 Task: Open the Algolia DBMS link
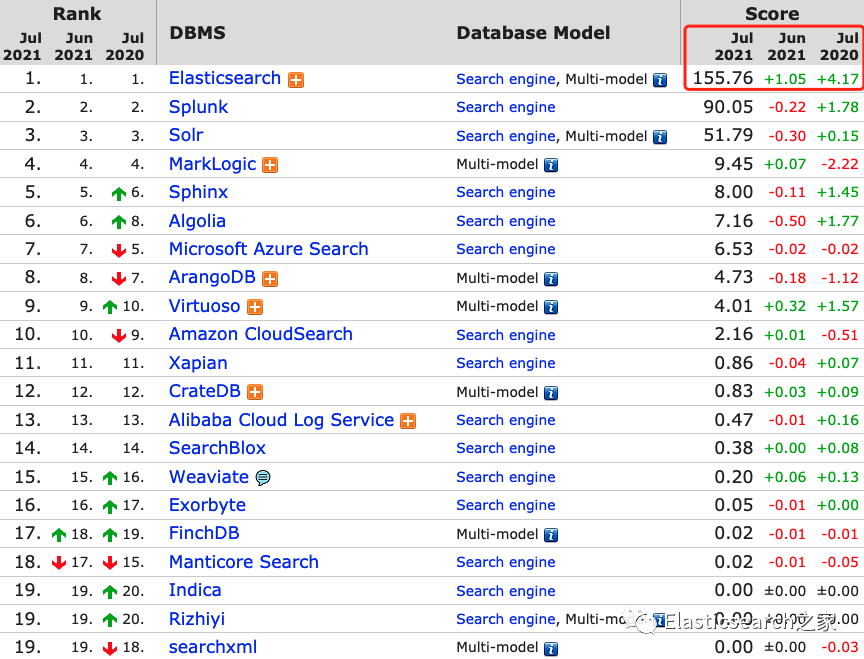tap(197, 221)
